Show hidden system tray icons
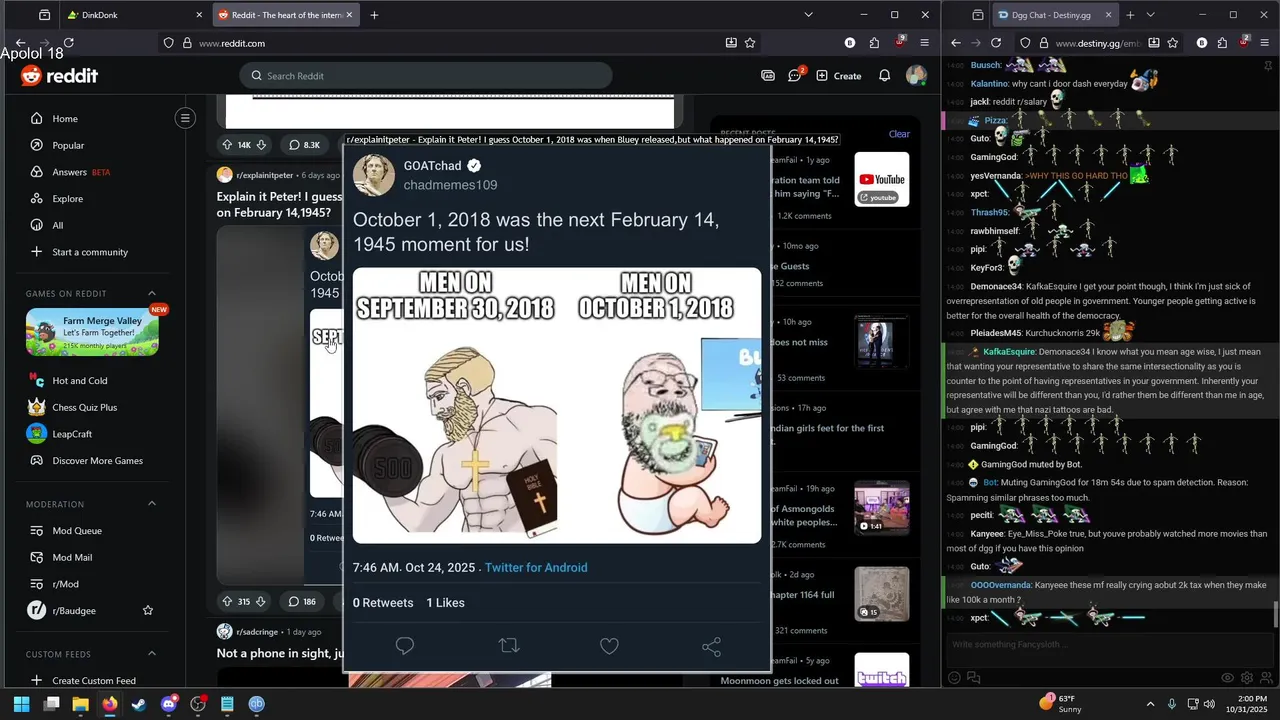This screenshot has width=1280, height=720. (1150, 704)
